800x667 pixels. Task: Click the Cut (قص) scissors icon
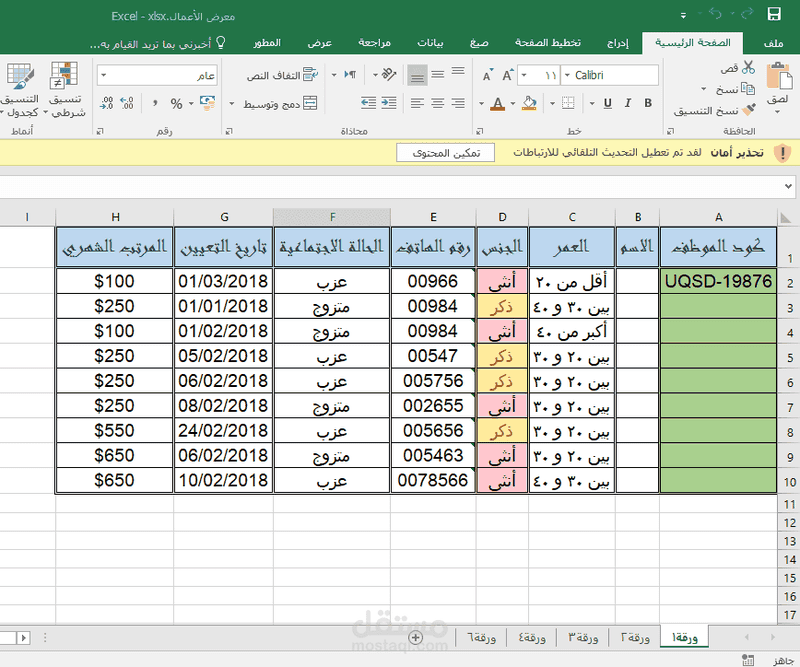click(x=748, y=67)
